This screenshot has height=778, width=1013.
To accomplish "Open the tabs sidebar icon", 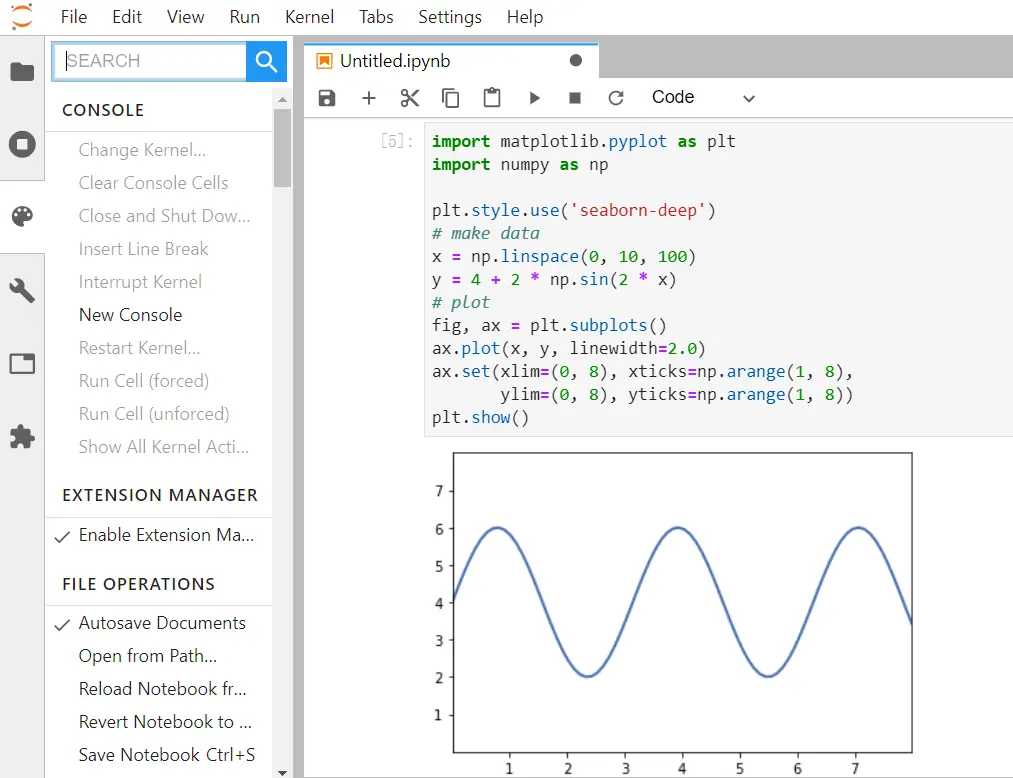I will [x=22, y=364].
